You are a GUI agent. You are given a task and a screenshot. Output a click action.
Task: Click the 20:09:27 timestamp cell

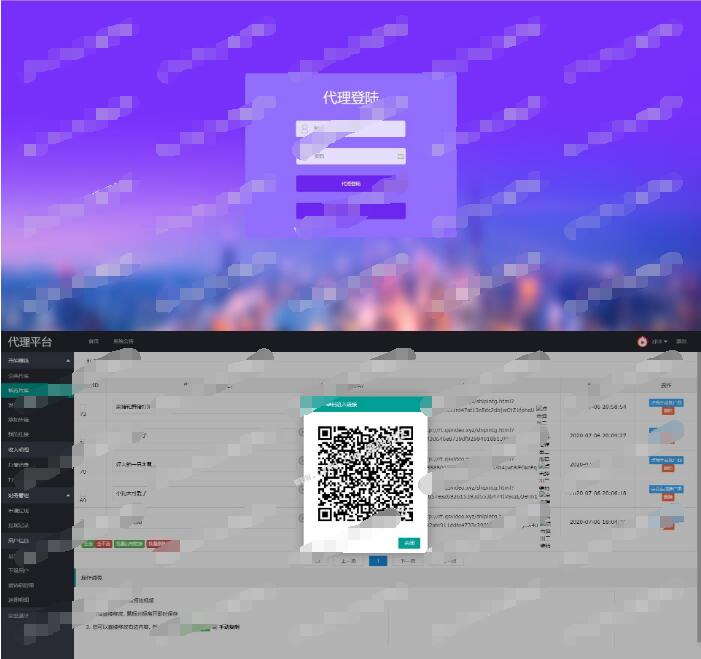(598, 435)
